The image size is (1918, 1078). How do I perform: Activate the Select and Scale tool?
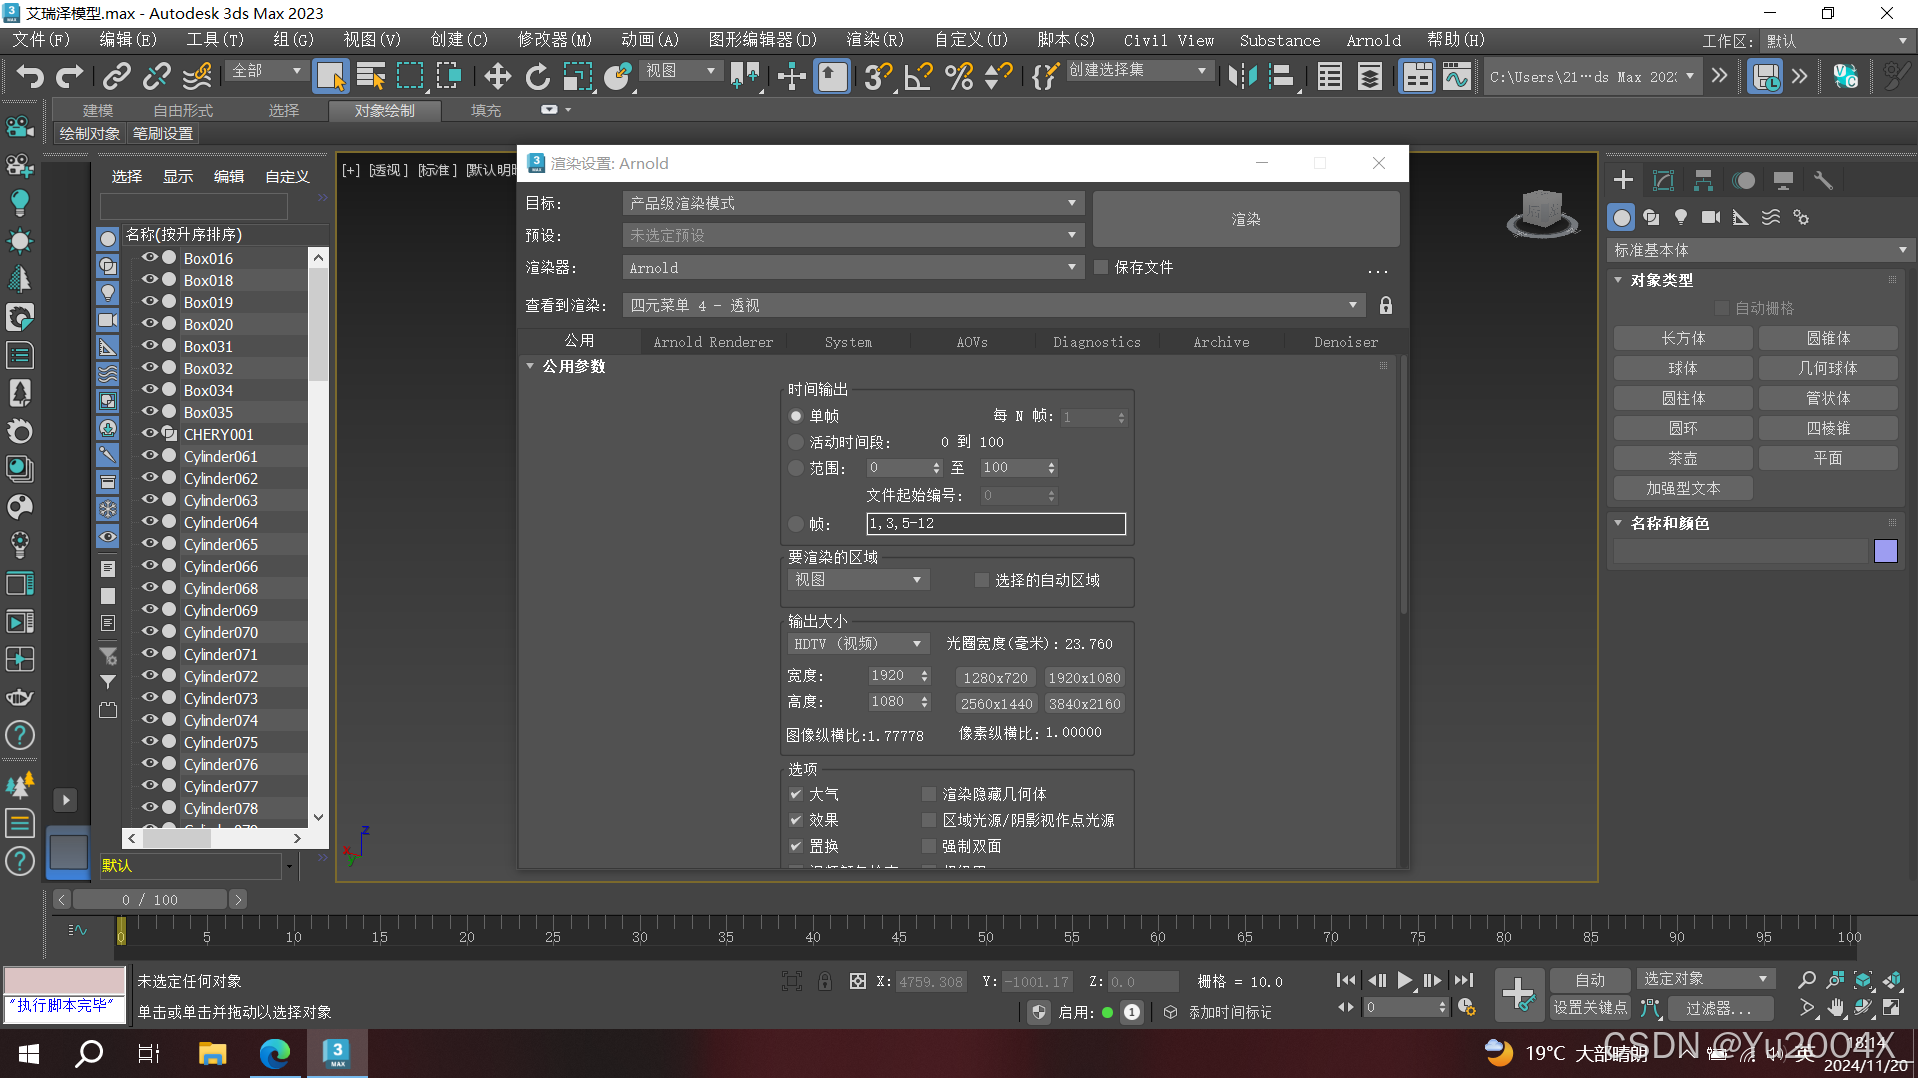578,76
